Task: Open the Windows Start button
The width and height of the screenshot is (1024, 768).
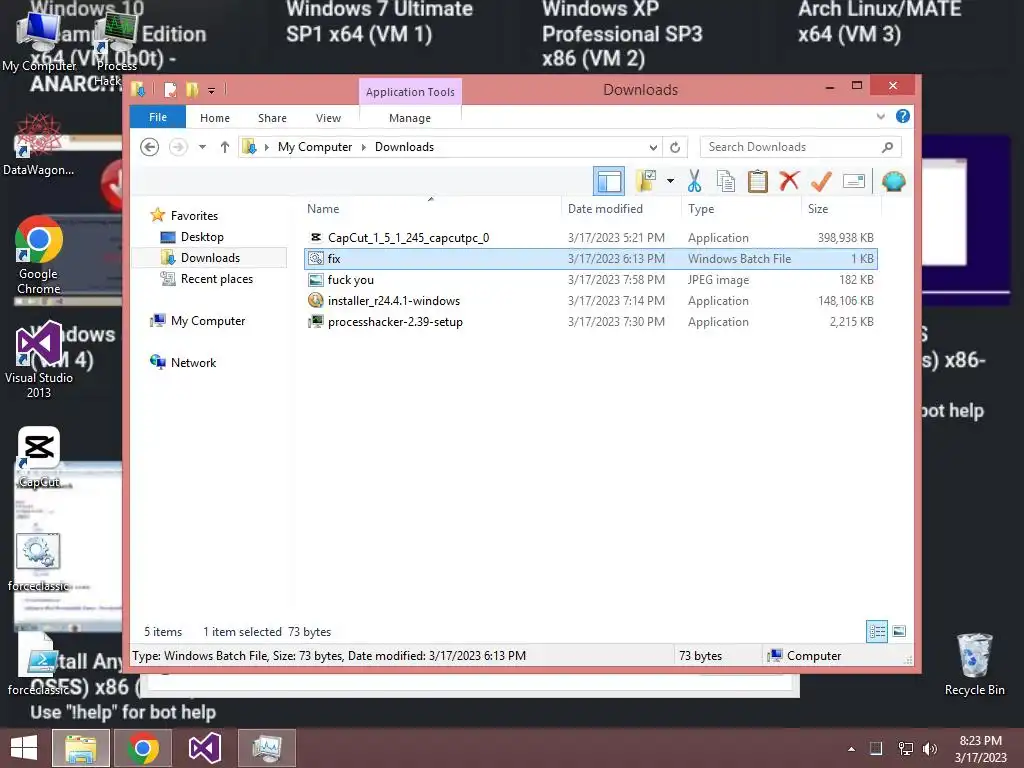Action: pos(24,748)
